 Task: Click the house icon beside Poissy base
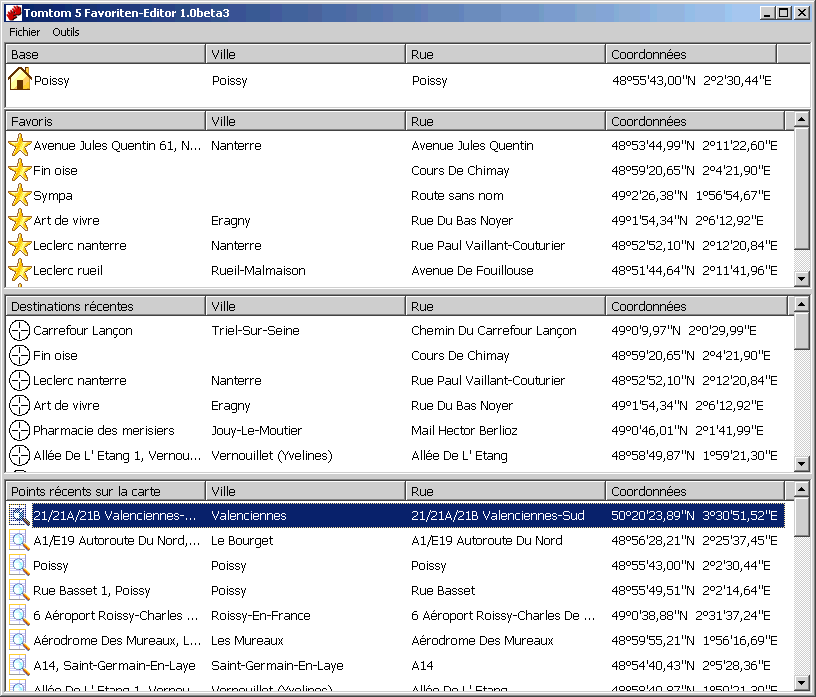tap(20, 80)
